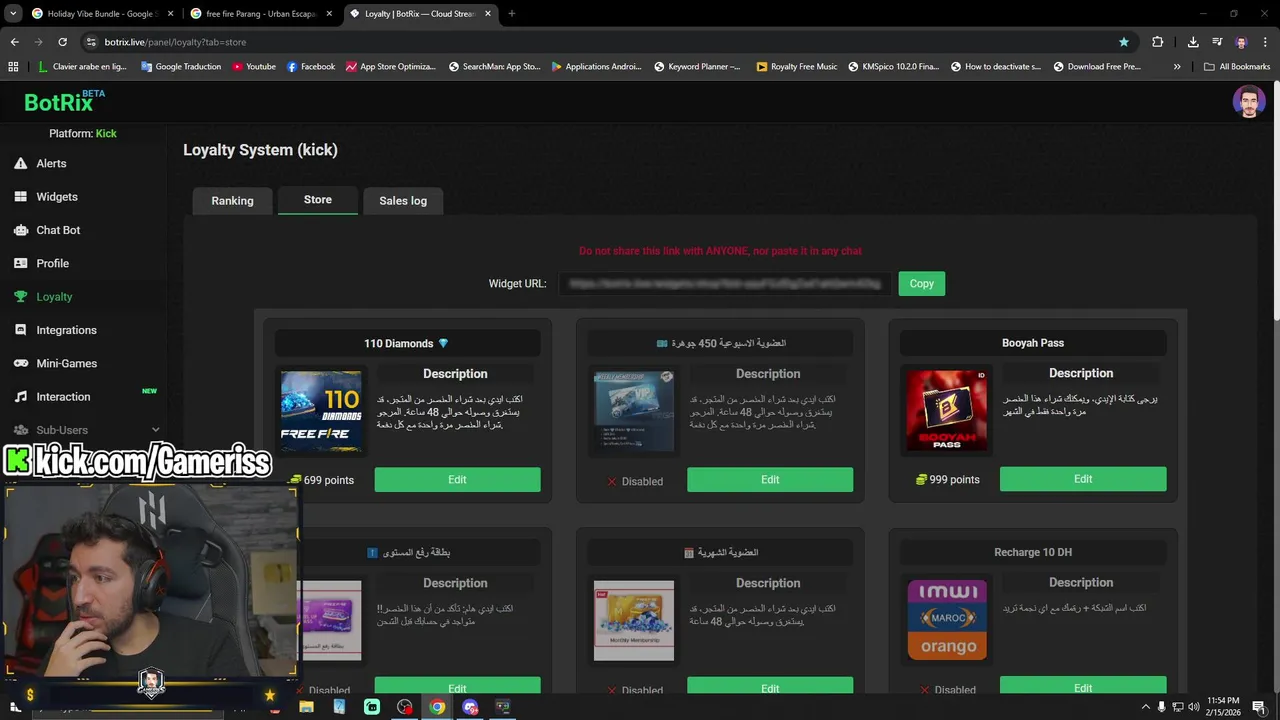Edit the العضوية الاسبوعية 450 جوهرة item
1280x720 pixels.
pos(770,480)
